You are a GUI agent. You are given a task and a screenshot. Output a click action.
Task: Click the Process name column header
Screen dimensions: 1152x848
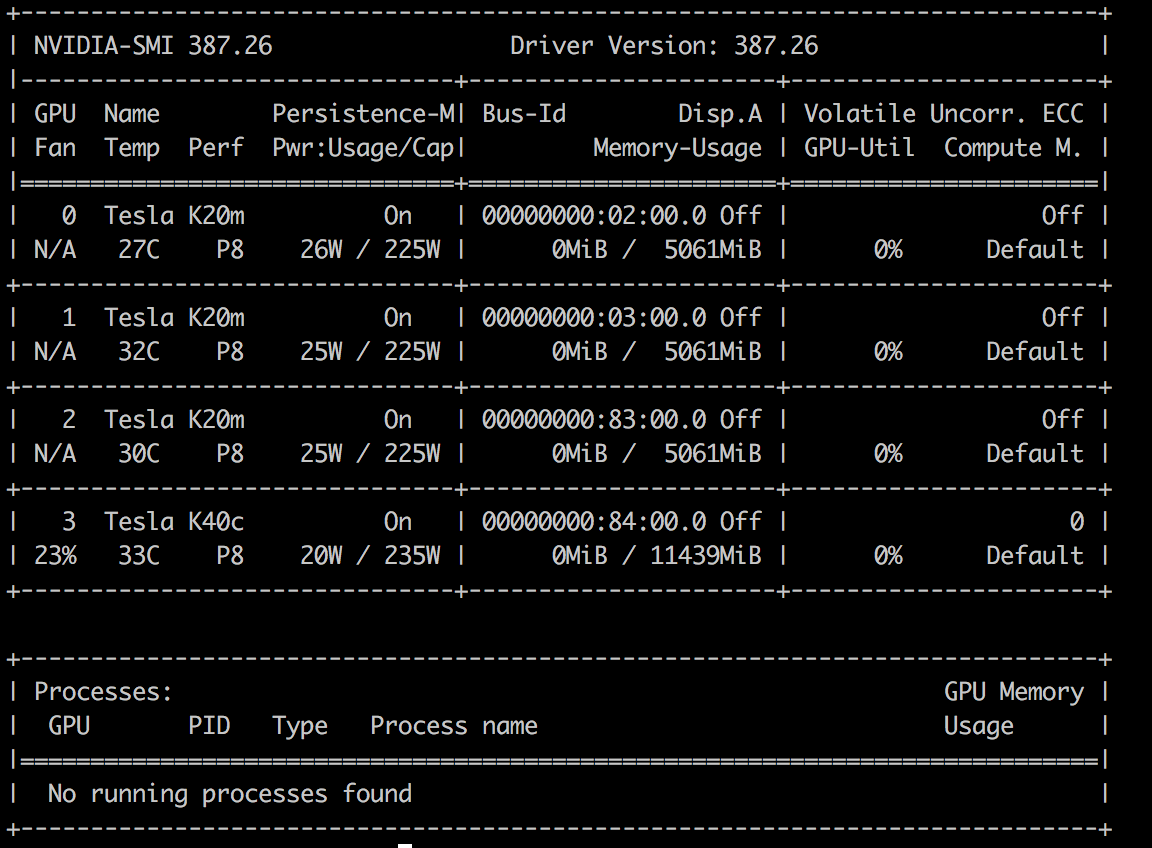click(x=454, y=726)
